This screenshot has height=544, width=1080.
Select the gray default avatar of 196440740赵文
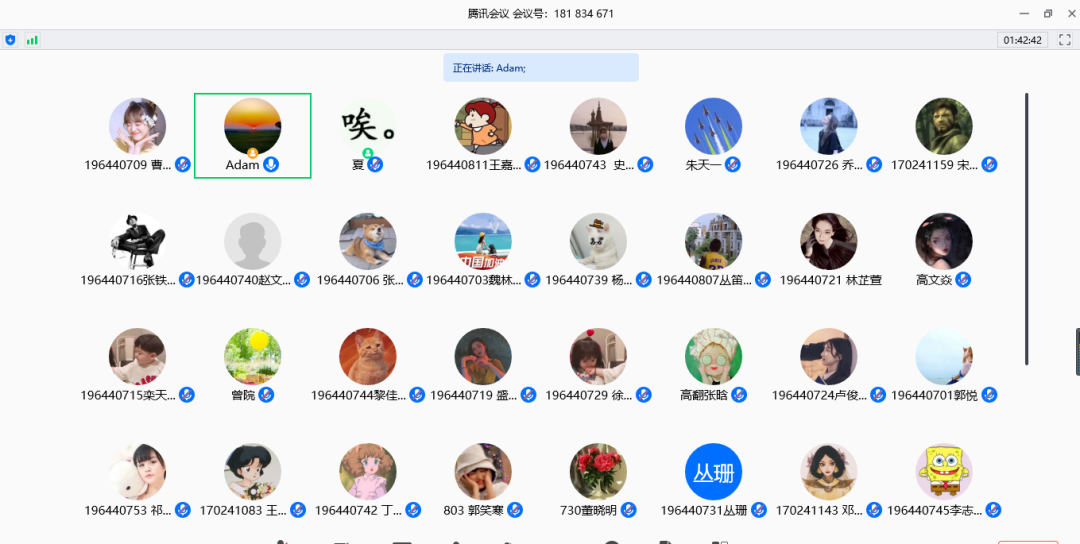tap(253, 242)
